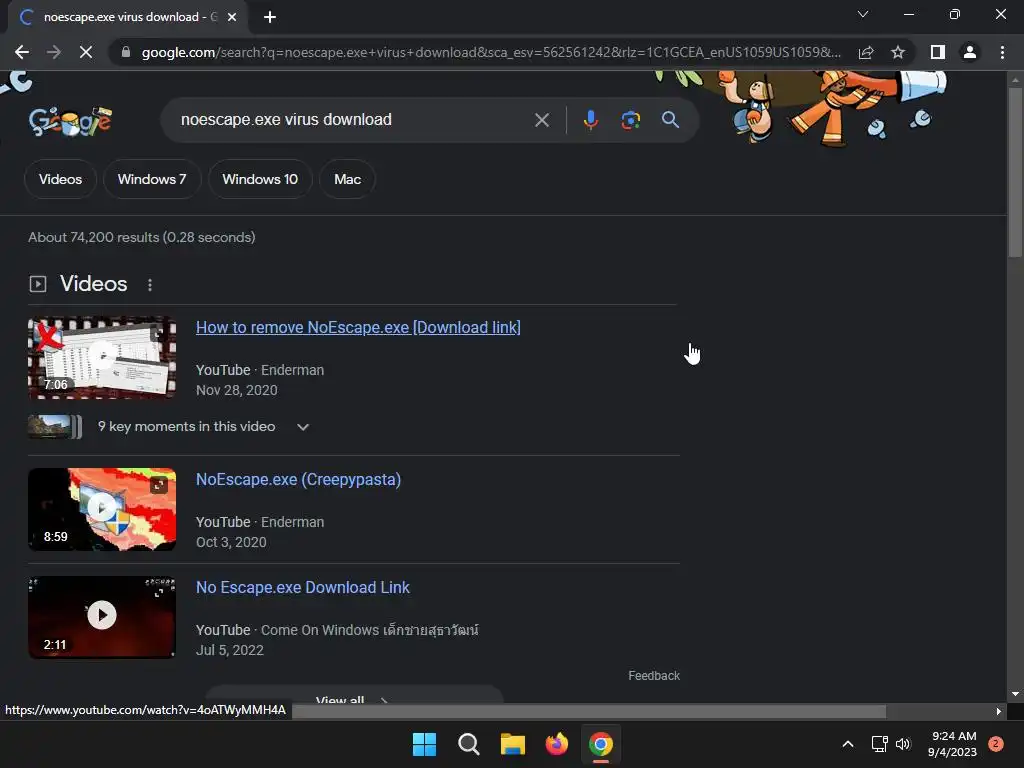Play the 7:06 video thumbnail
Screen dimensions: 1024x768
click(102, 357)
